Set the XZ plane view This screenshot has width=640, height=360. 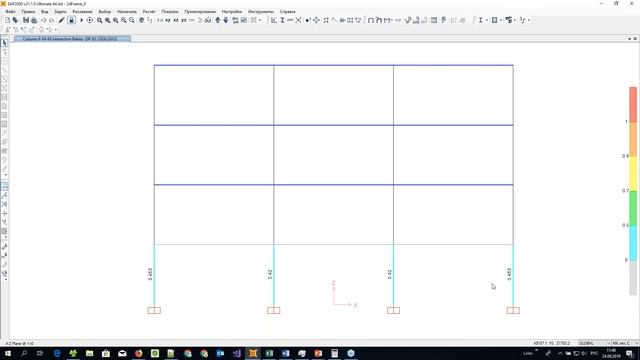[x=176, y=20]
